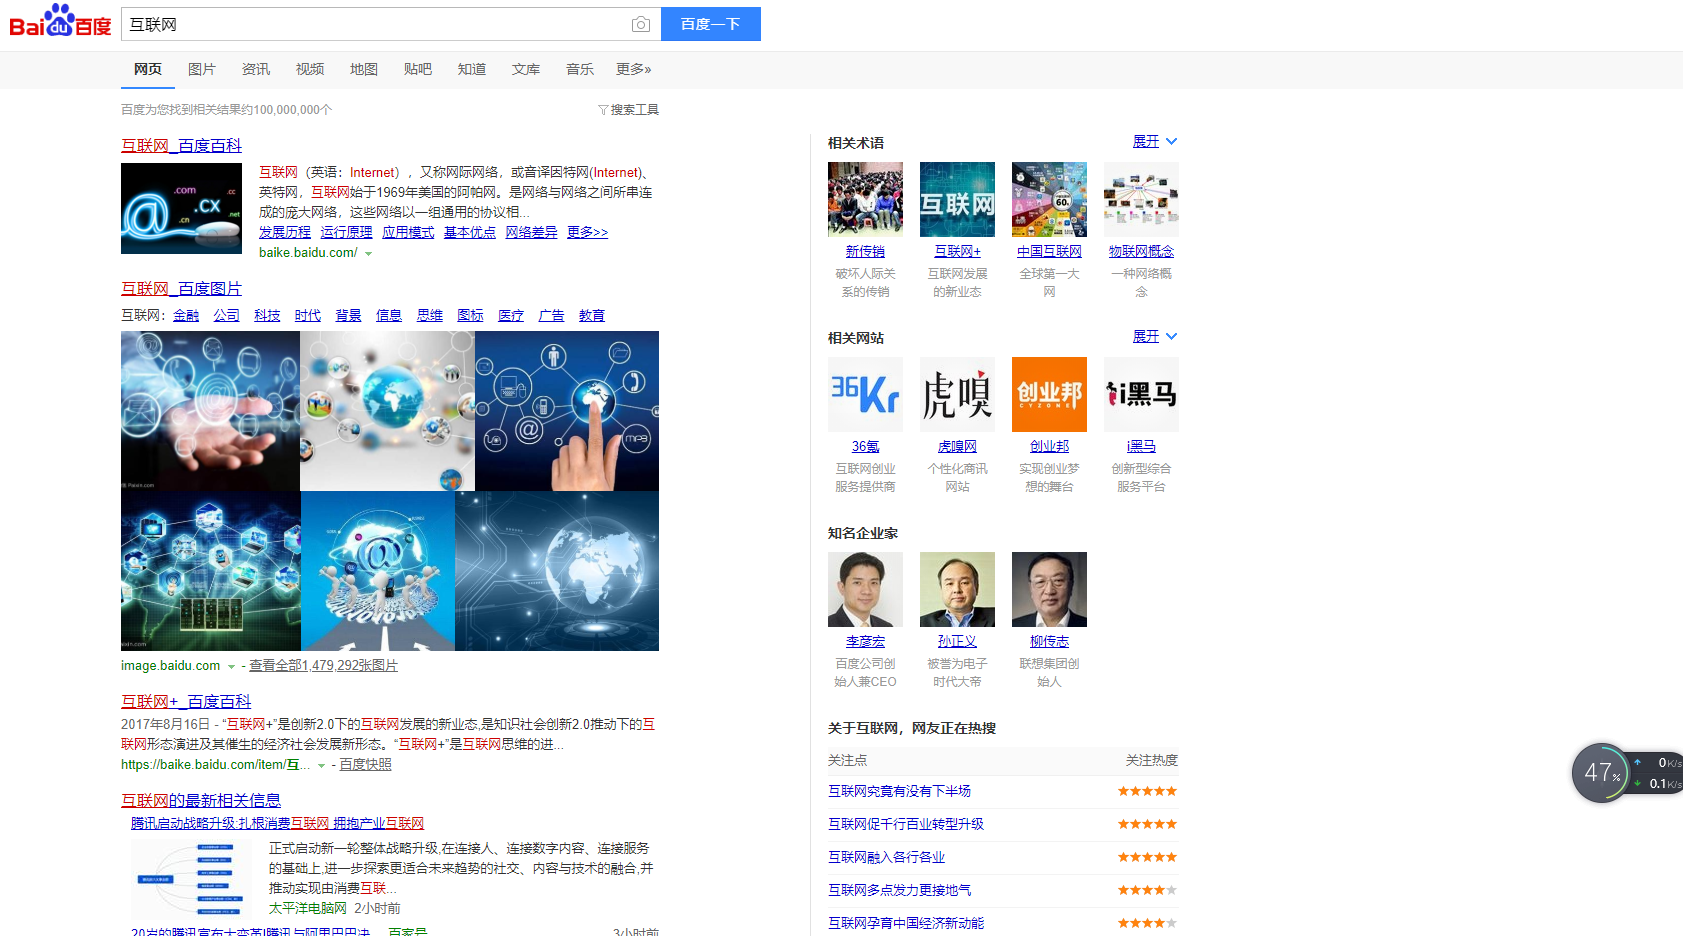Screen dimensions: 1683x936
Task: Switch to the 文库 tab
Action: [526, 69]
